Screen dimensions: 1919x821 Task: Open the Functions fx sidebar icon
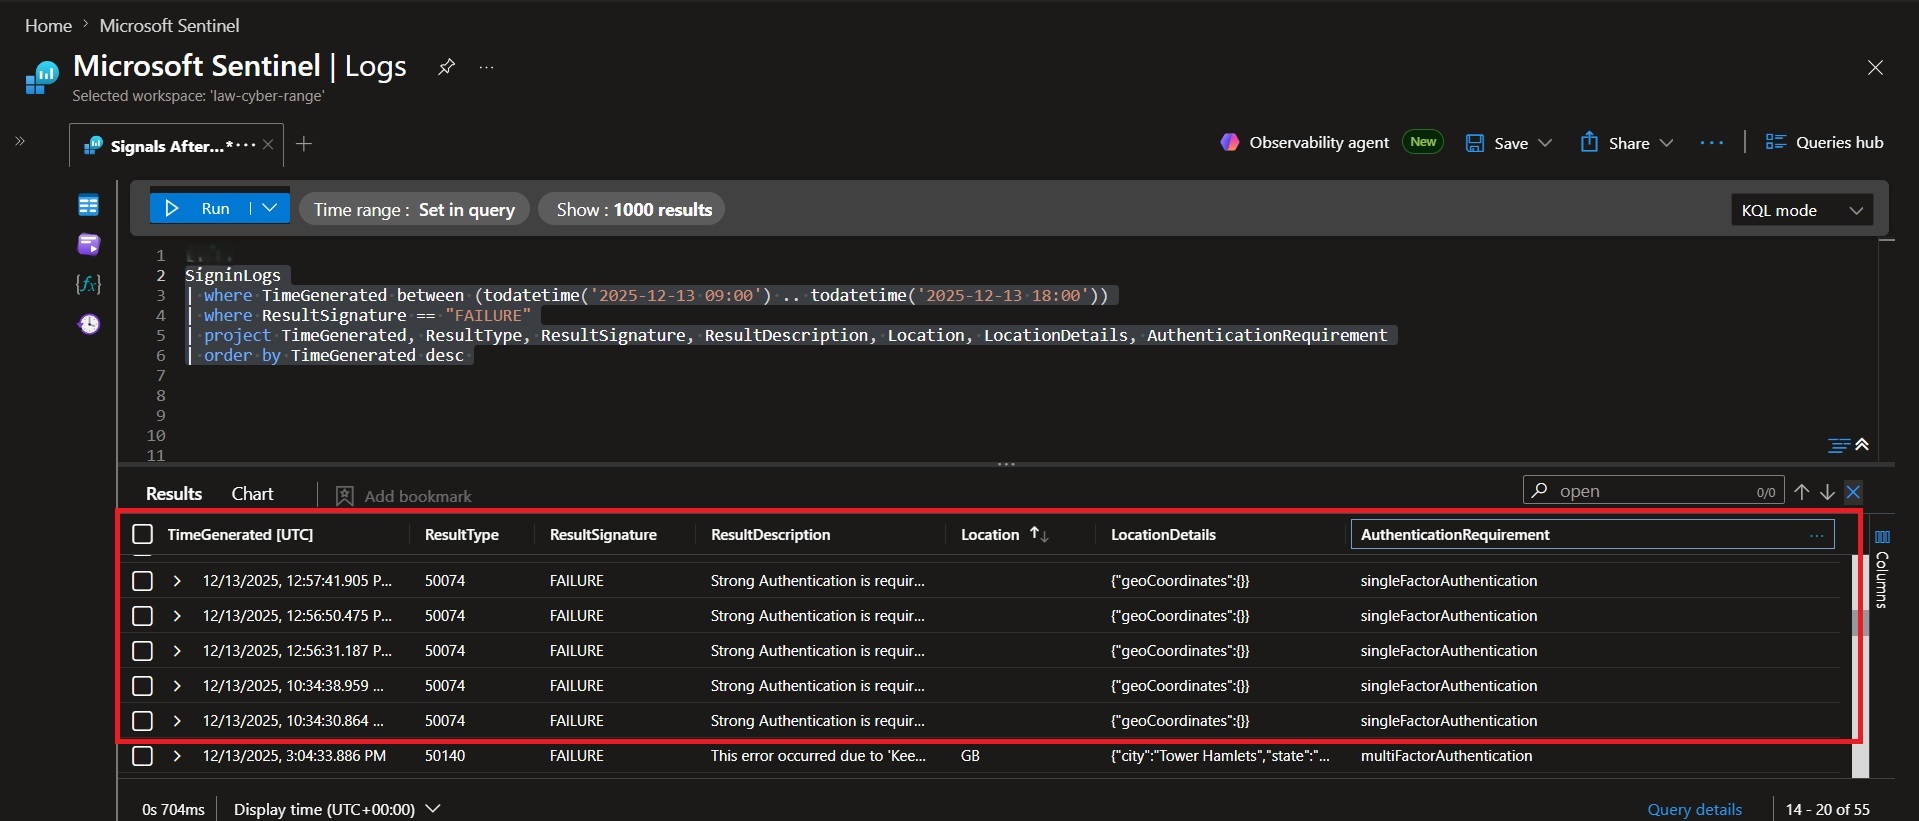pos(88,284)
